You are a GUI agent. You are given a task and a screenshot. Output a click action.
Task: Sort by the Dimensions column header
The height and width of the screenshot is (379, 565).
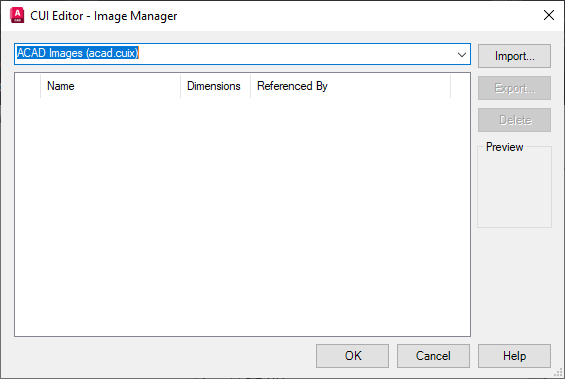coord(215,86)
